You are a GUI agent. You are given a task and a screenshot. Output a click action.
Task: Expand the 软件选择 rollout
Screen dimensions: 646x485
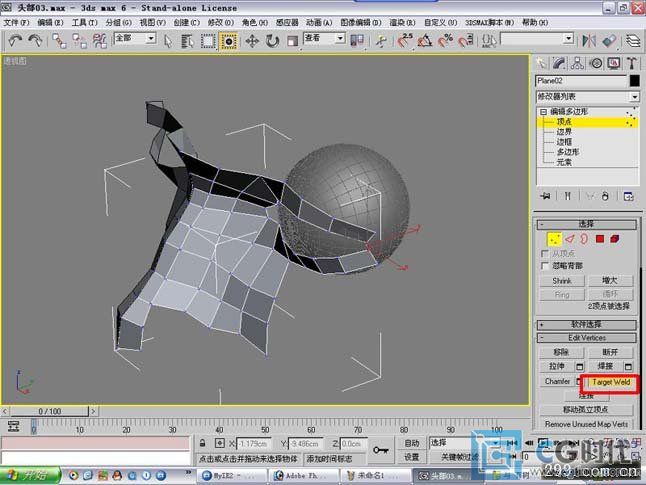[x=587, y=325]
